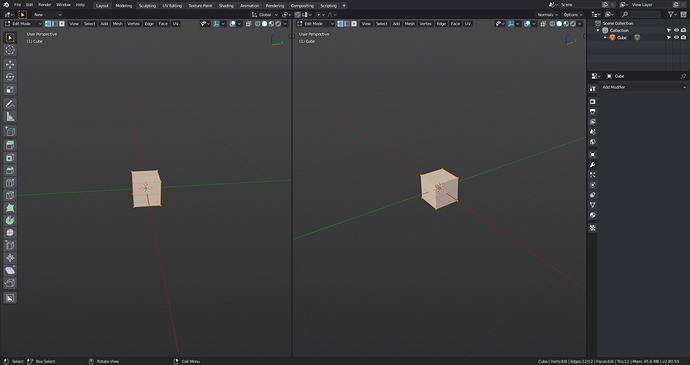Choose the Annotate pencil tool

[10, 104]
